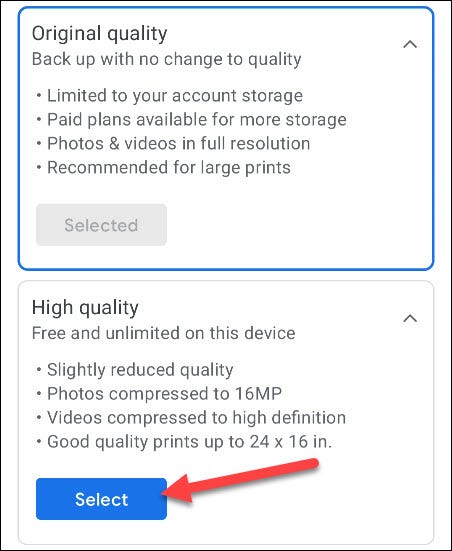Tap the blue Select button
Viewport: 452px width, 551px height.
tap(101, 499)
